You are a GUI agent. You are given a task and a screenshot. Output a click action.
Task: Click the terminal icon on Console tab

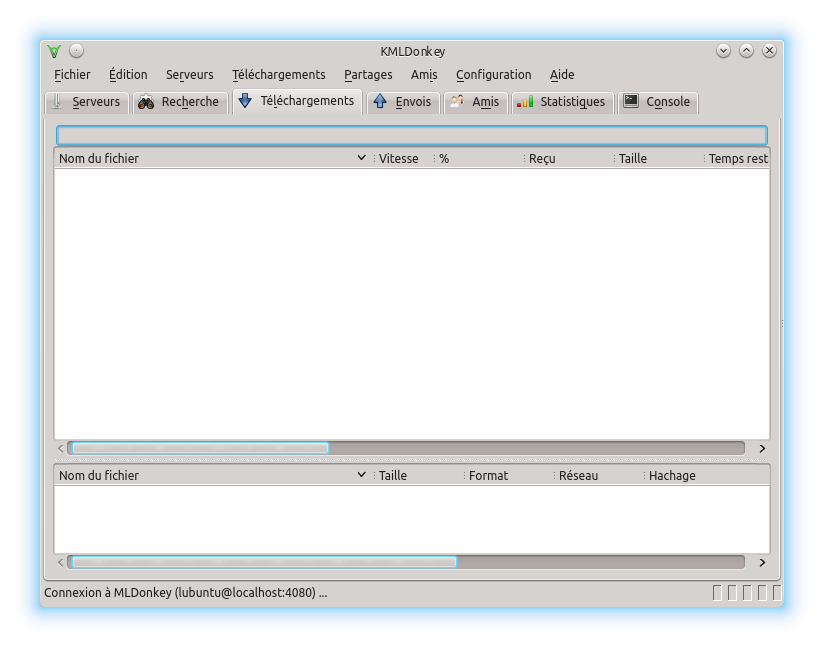pos(631,101)
